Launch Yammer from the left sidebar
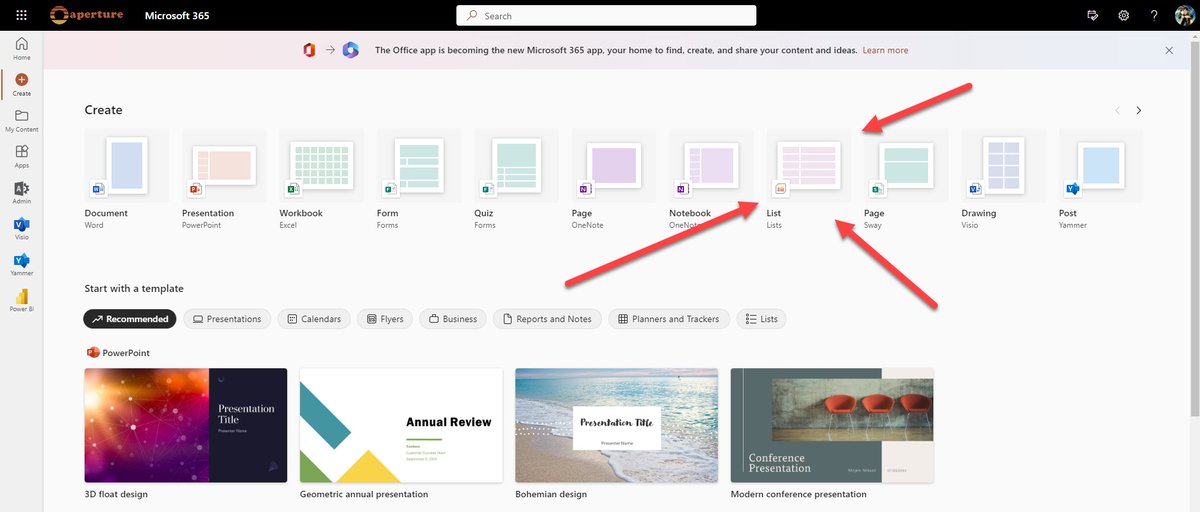The width and height of the screenshot is (1200, 512). coord(21,265)
